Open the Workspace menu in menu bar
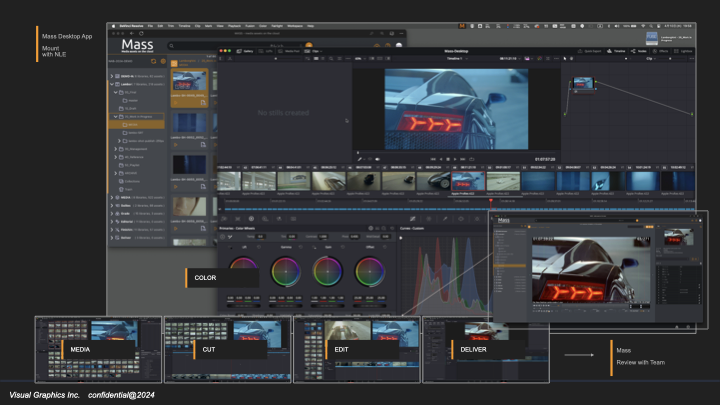 pyautogui.click(x=295, y=26)
